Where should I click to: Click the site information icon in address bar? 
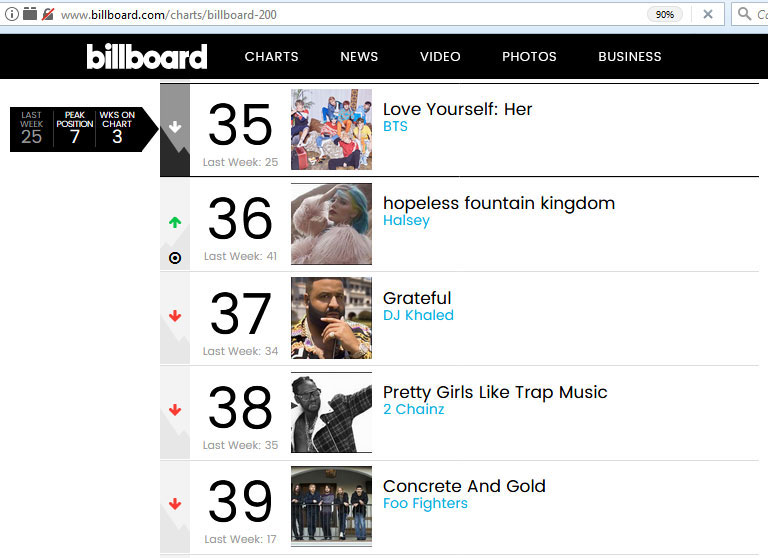pos(12,14)
